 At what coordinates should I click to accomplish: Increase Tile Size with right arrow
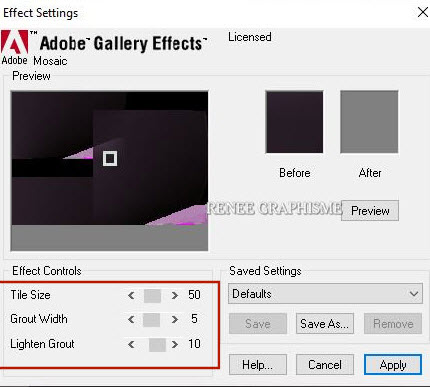pos(174,295)
